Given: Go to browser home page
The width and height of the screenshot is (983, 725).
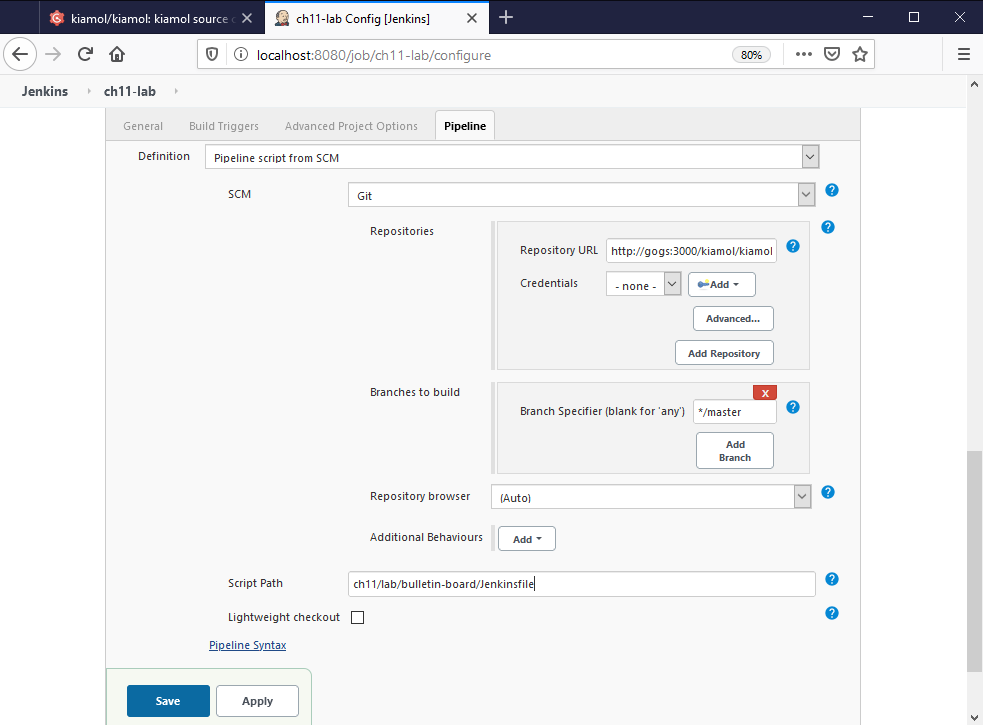Looking at the screenshot, I should coord(117,54).
